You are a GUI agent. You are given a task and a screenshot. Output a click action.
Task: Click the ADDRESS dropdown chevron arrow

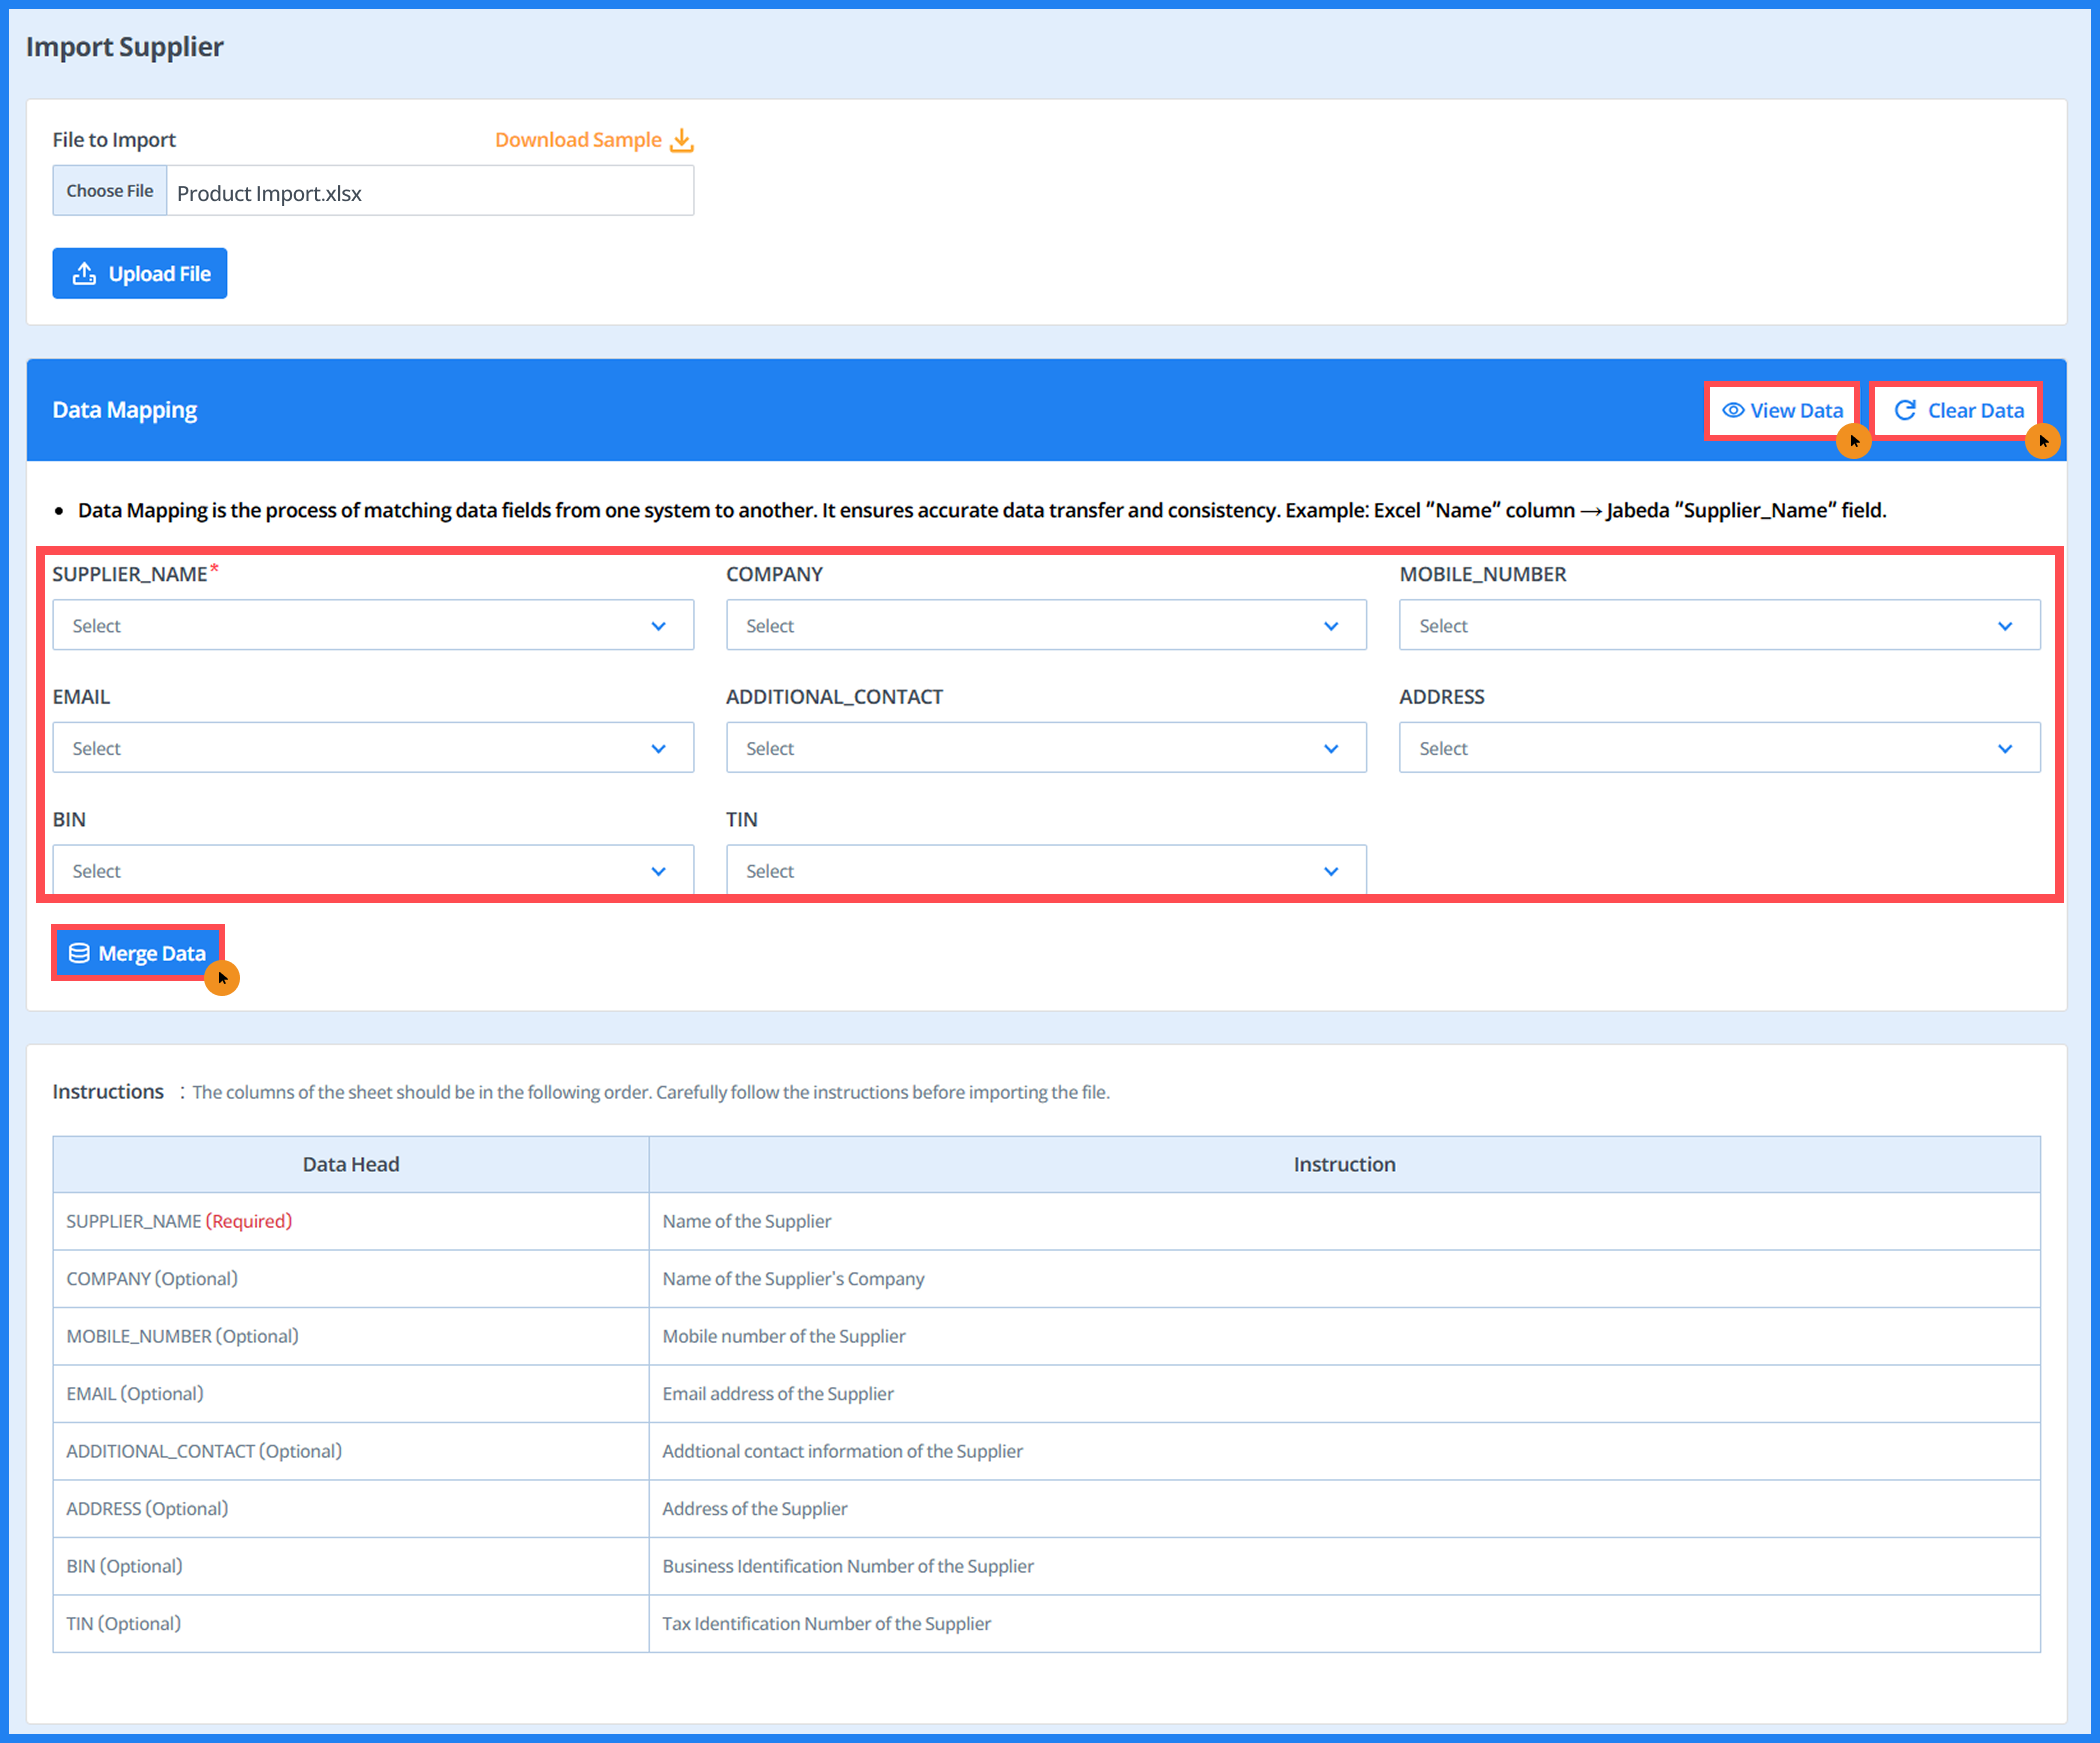pos(2004,749)
